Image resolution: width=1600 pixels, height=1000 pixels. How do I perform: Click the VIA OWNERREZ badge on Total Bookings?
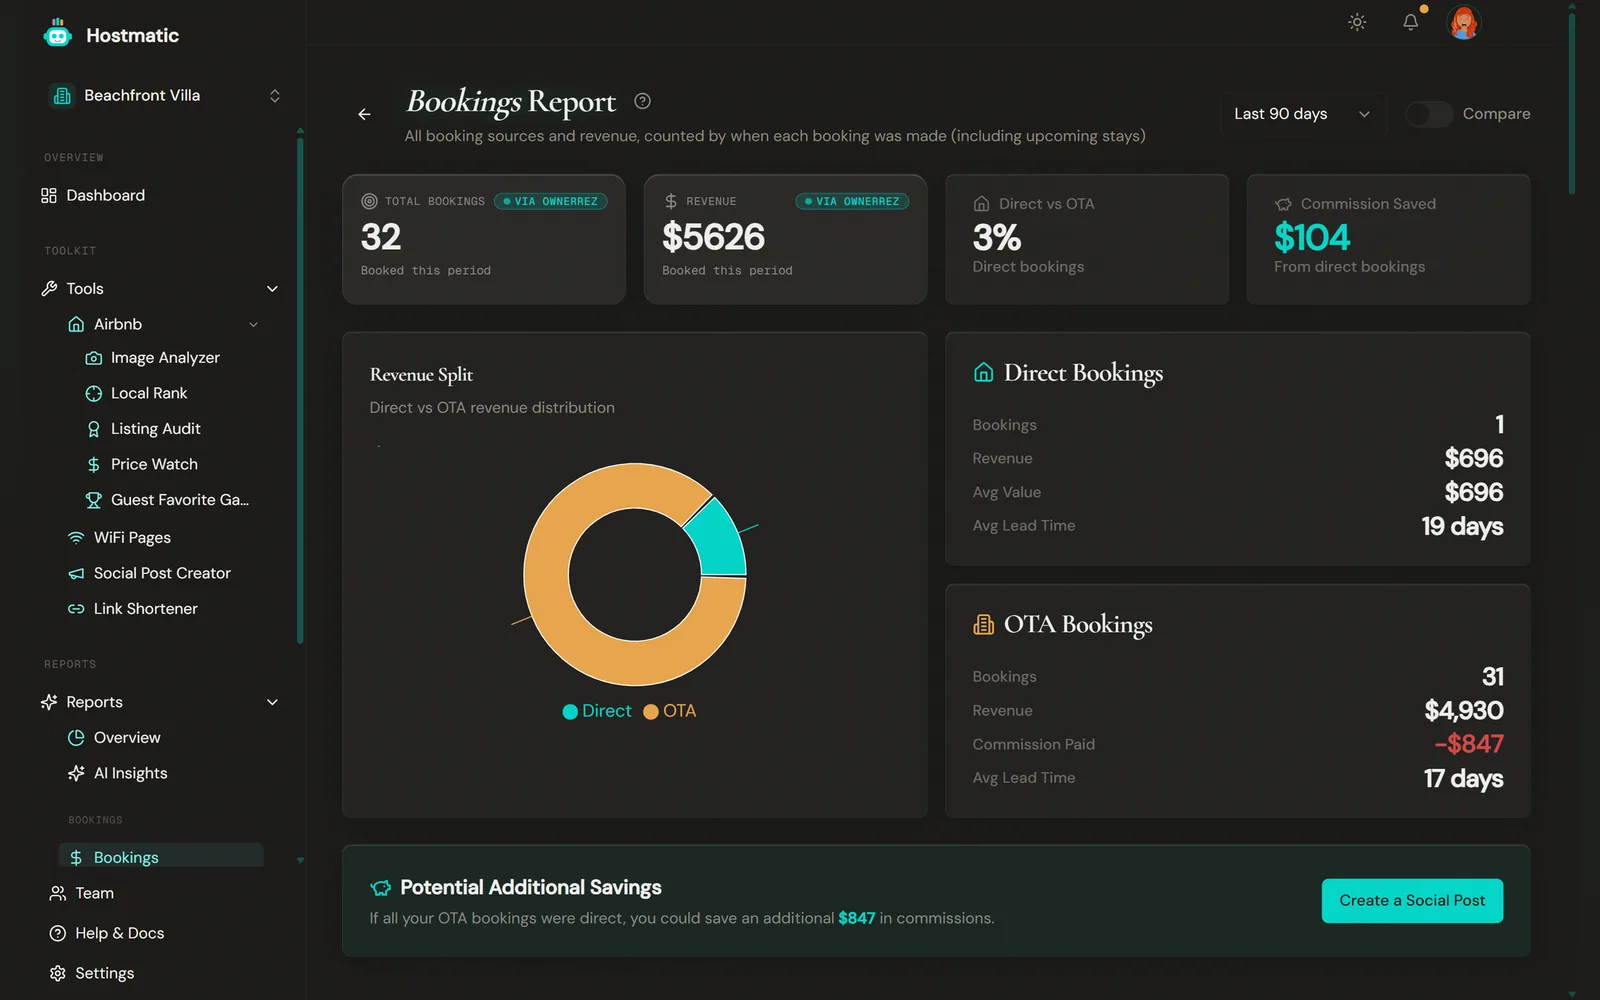pyautogui.click(x=551, y=201)
